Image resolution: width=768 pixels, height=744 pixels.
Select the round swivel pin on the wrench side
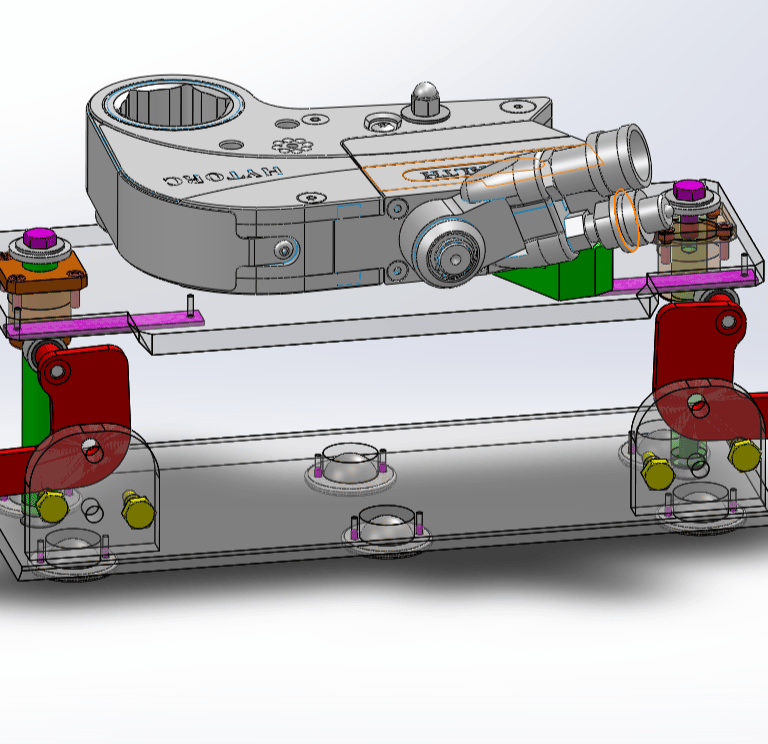[450, 254]
